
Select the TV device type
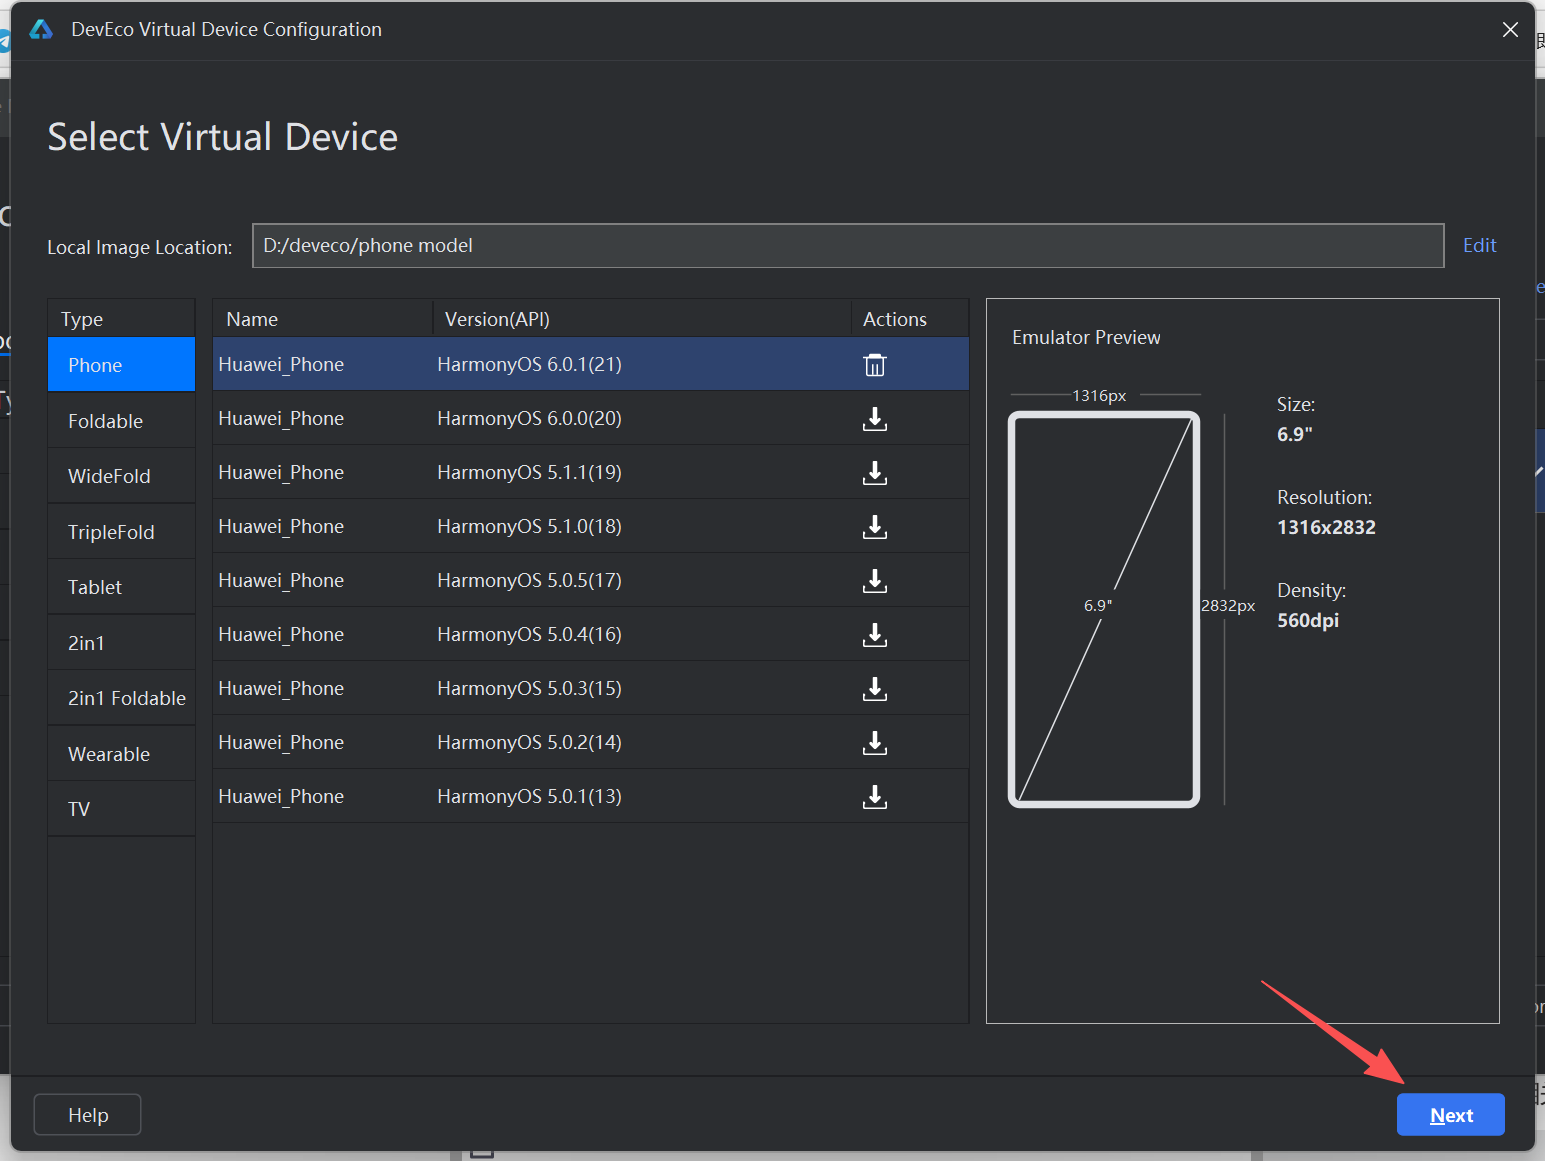point(121,809)
